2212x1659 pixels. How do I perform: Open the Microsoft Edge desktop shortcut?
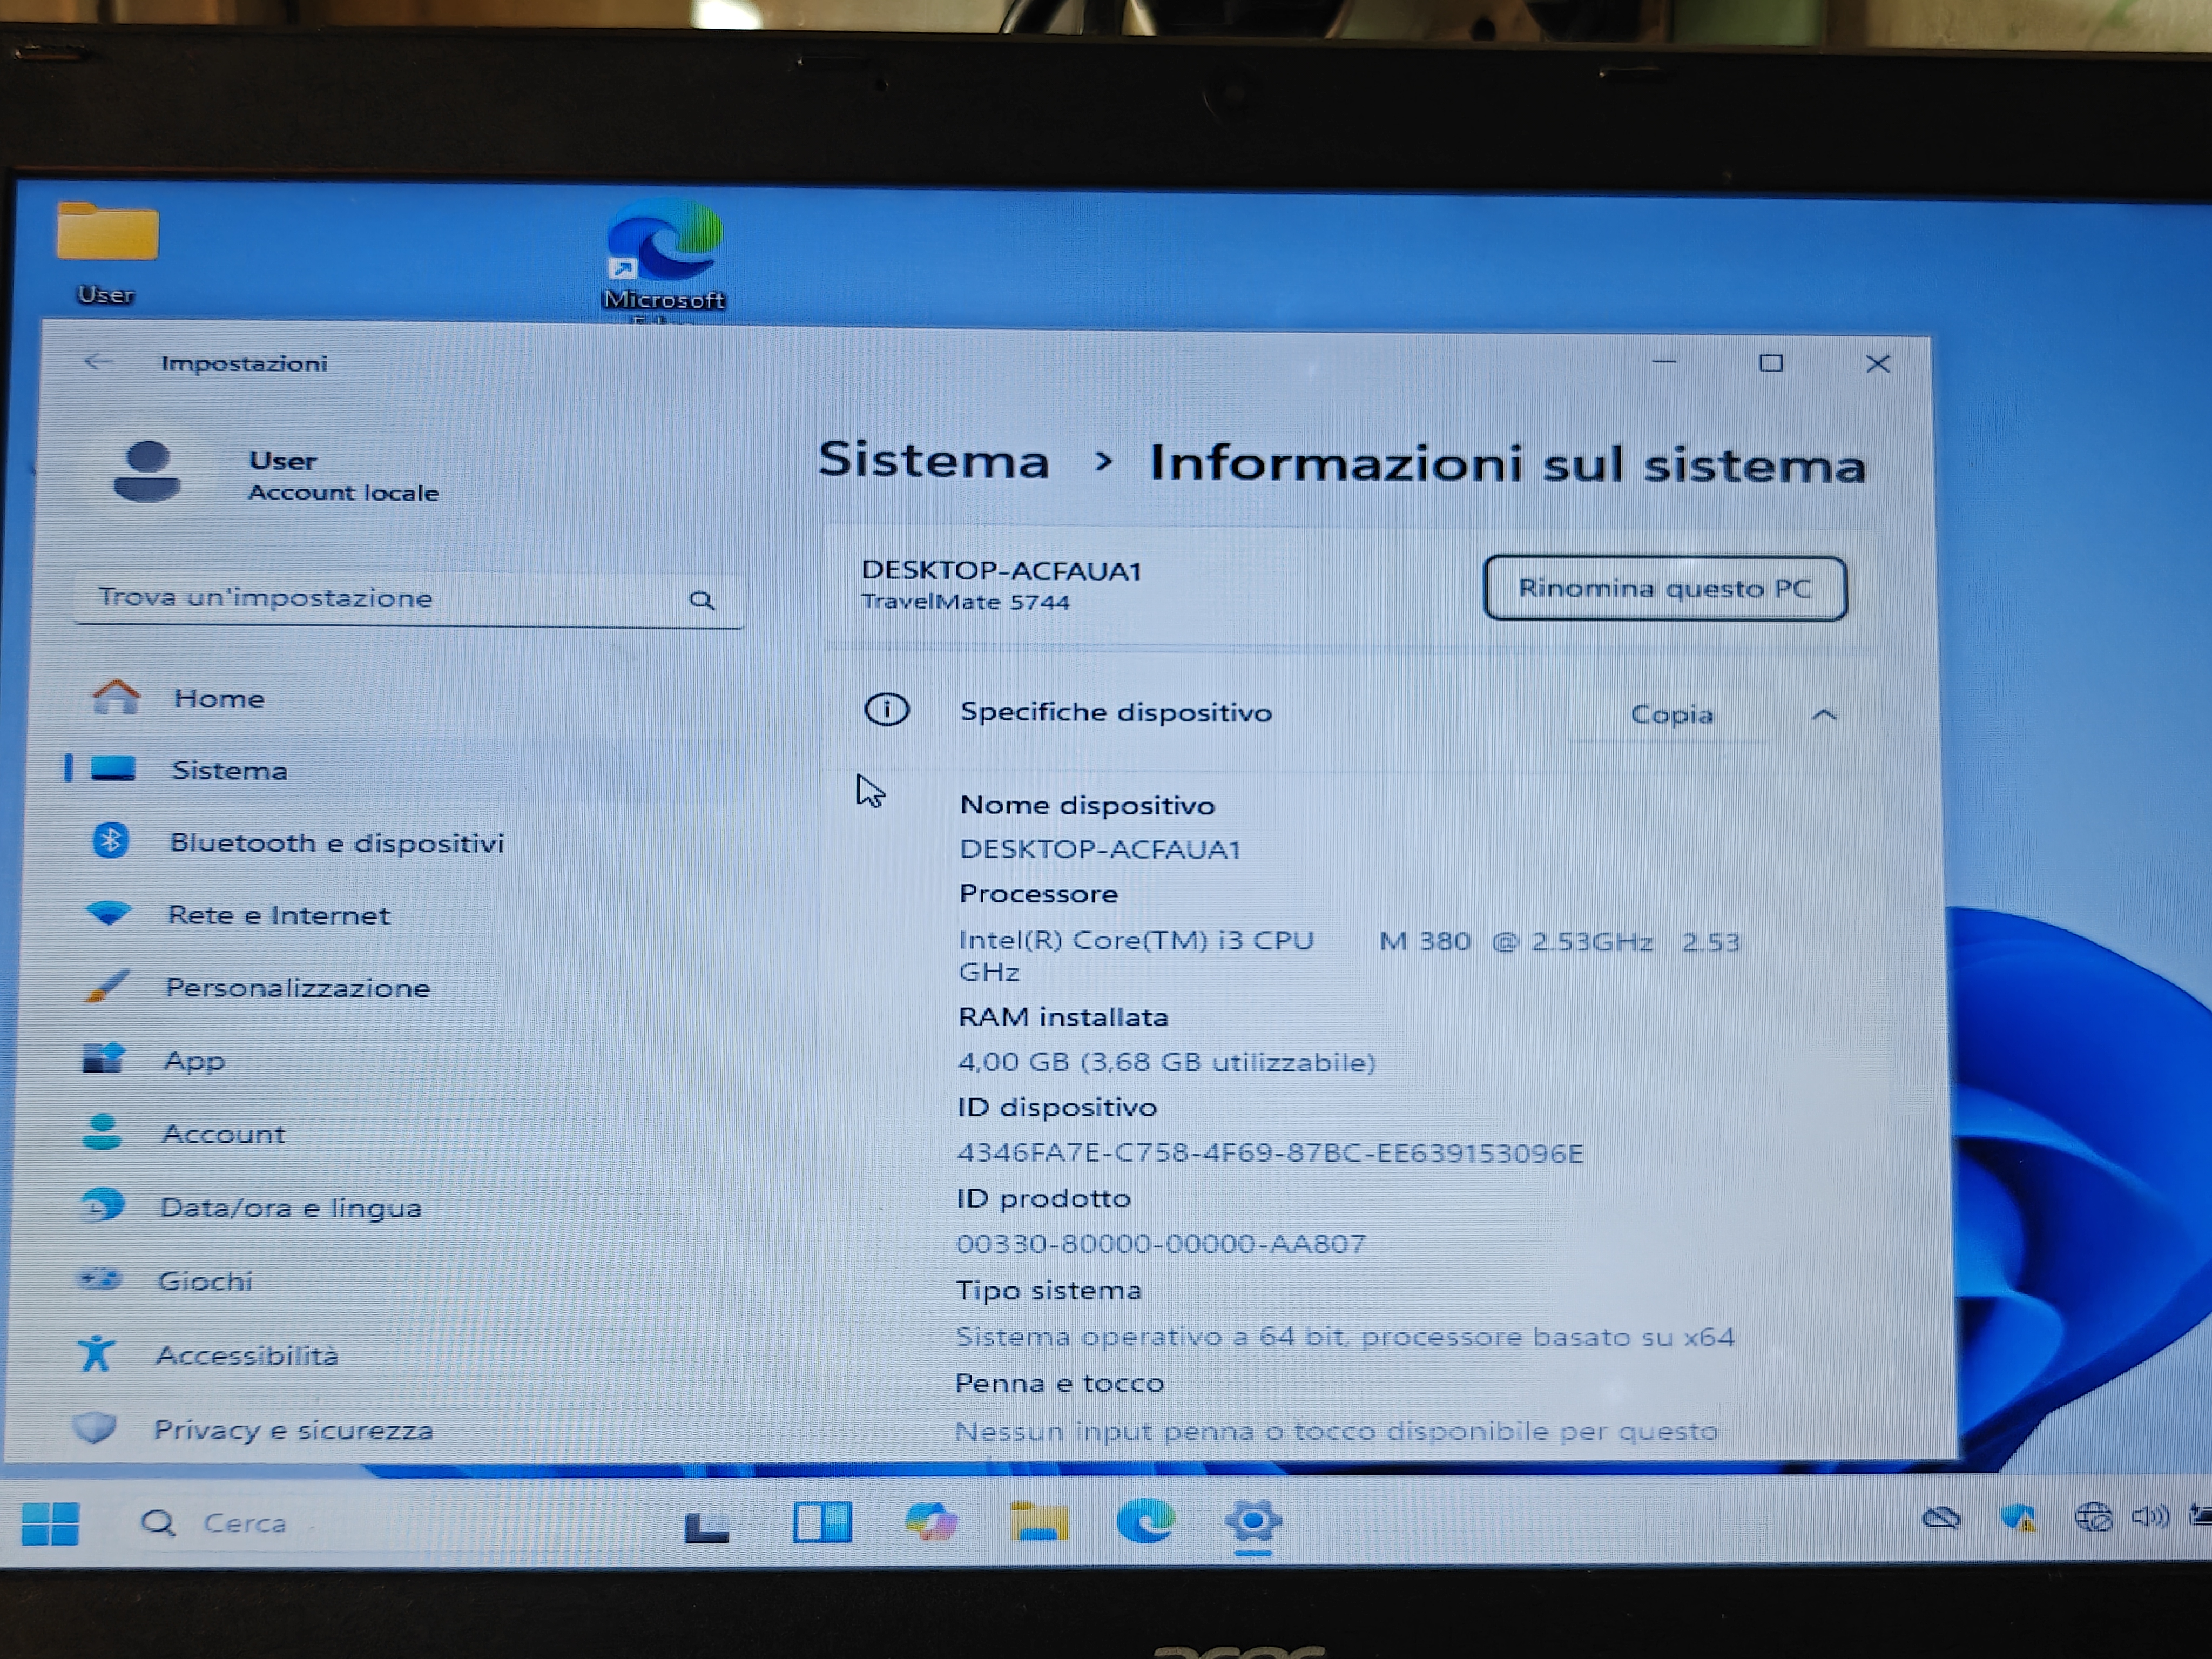664,257
